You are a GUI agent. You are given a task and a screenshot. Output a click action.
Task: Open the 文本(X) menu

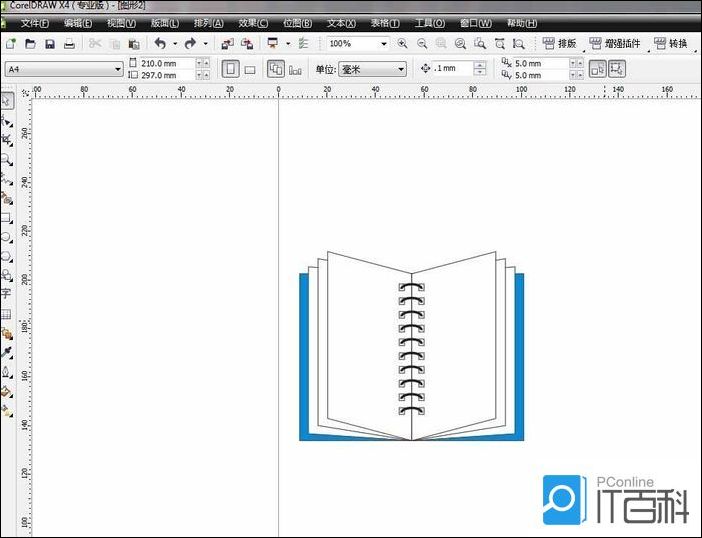coord(341,23)
